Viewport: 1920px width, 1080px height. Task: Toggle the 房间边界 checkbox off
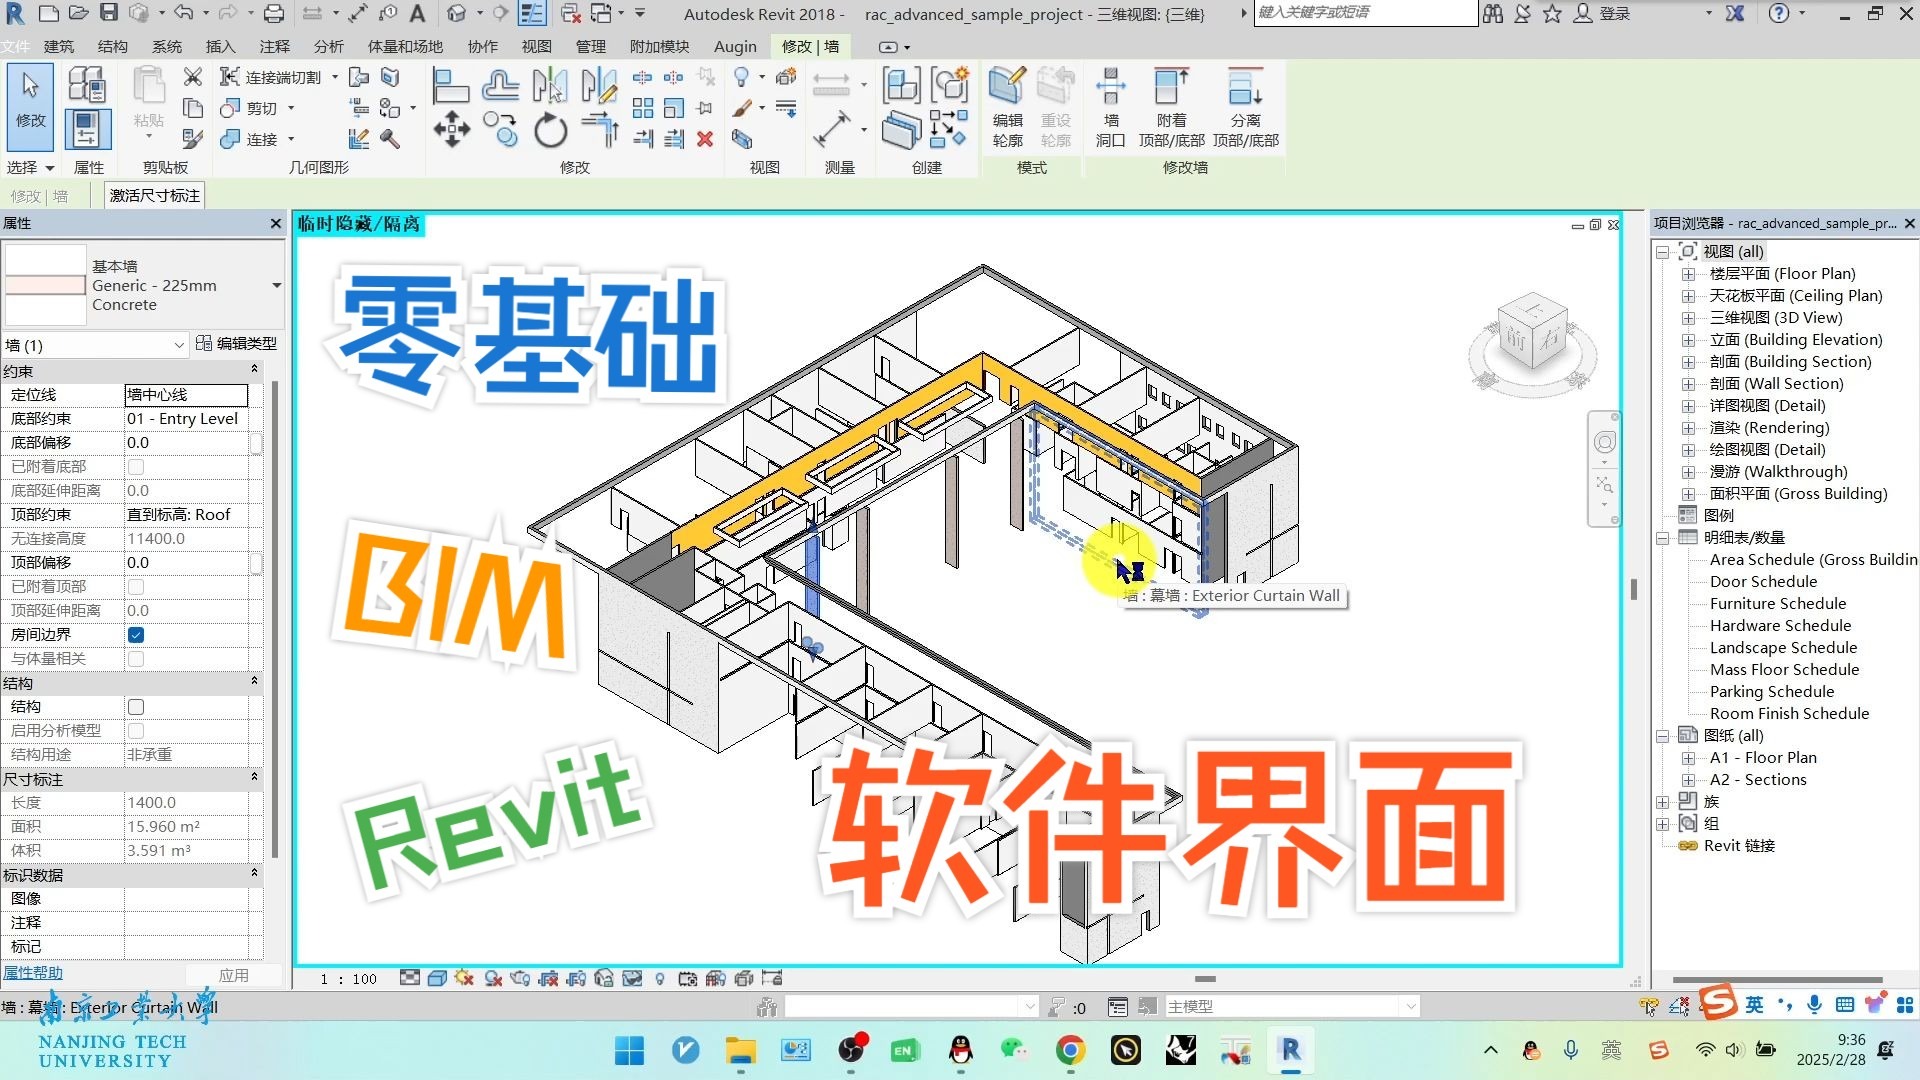(x=136, y=634)
